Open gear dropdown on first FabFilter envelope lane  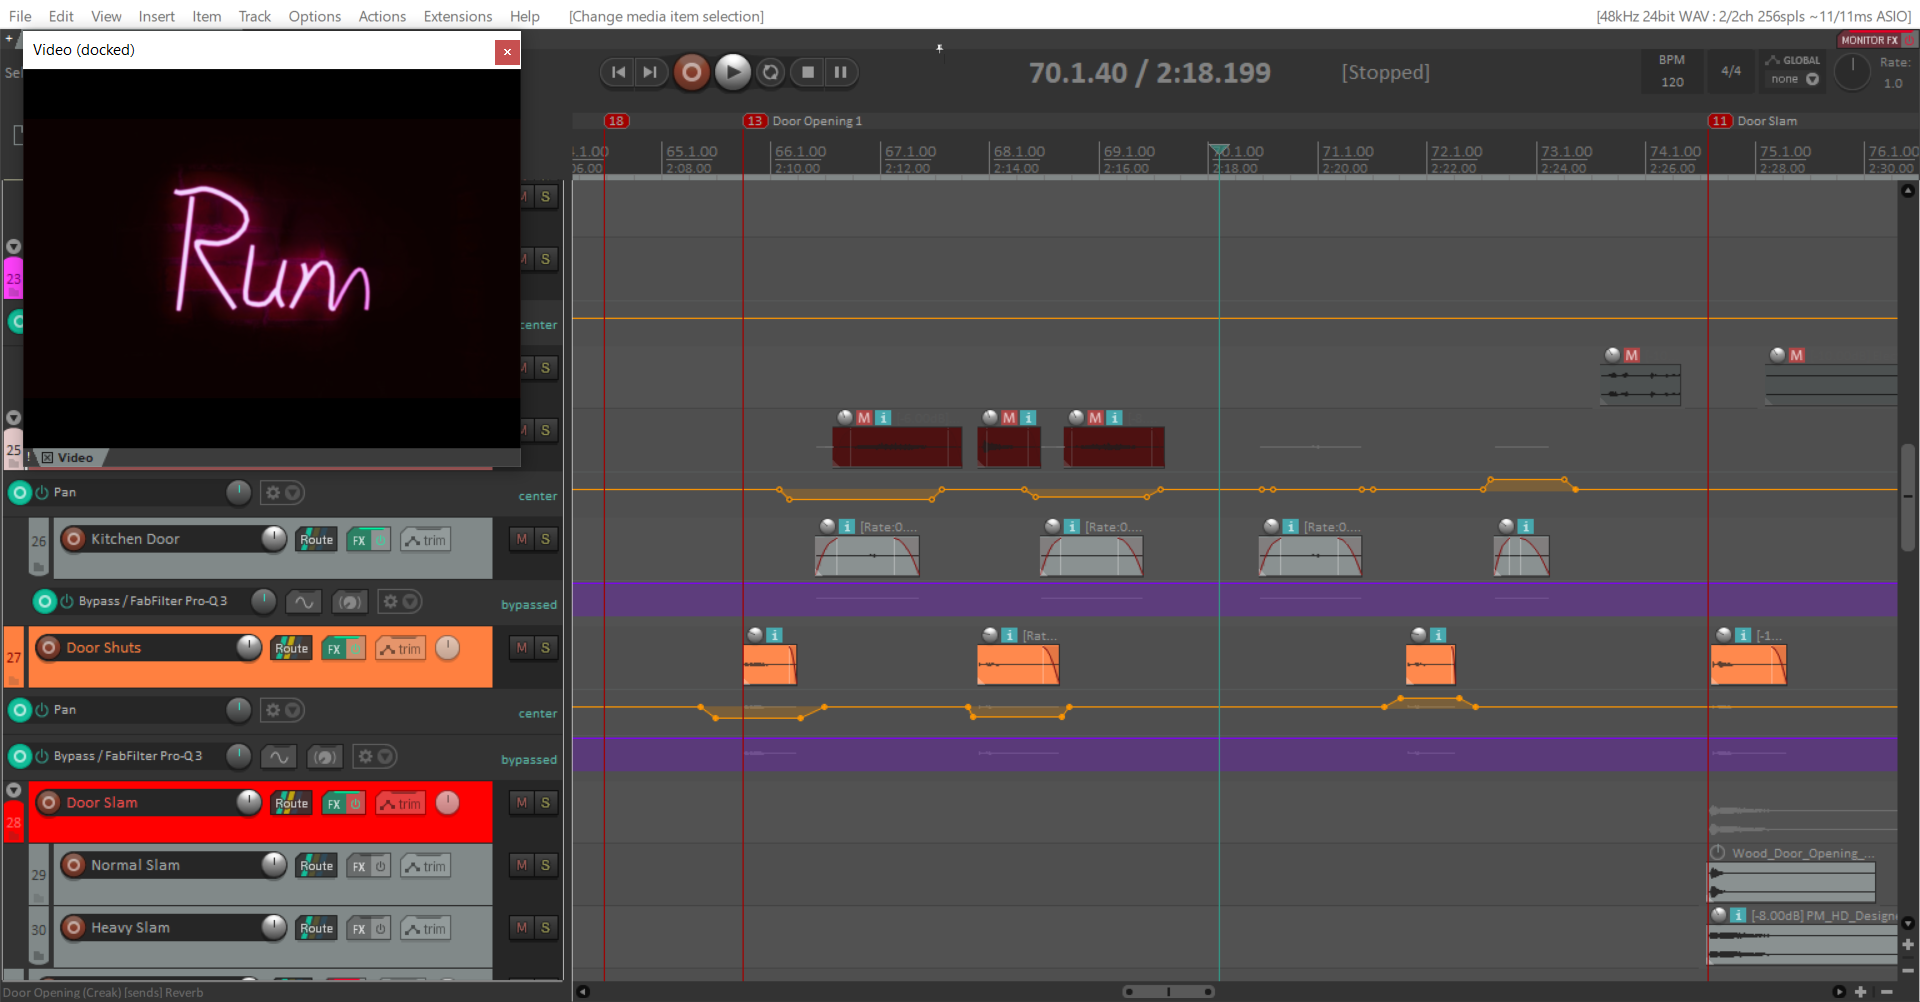coord(399,601)
